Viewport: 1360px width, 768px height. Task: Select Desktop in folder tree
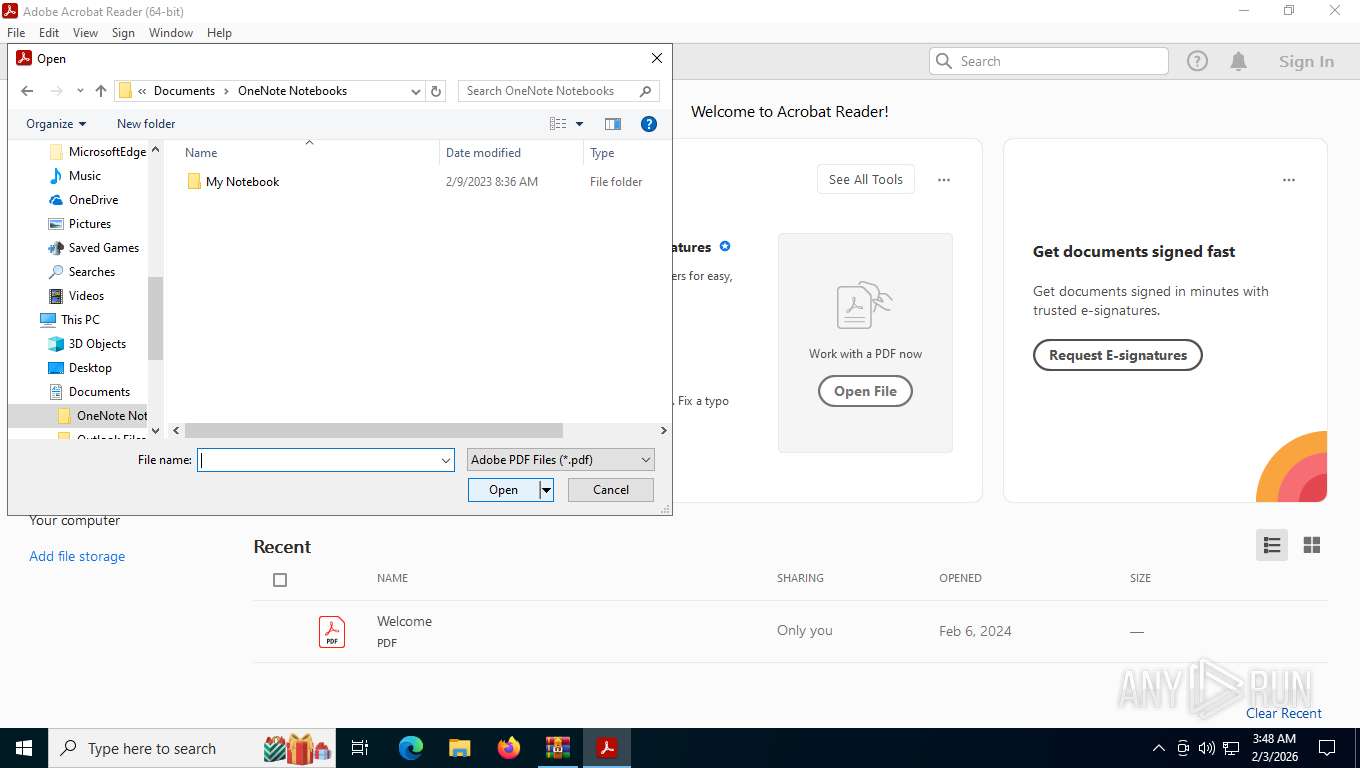pos(90,368)
